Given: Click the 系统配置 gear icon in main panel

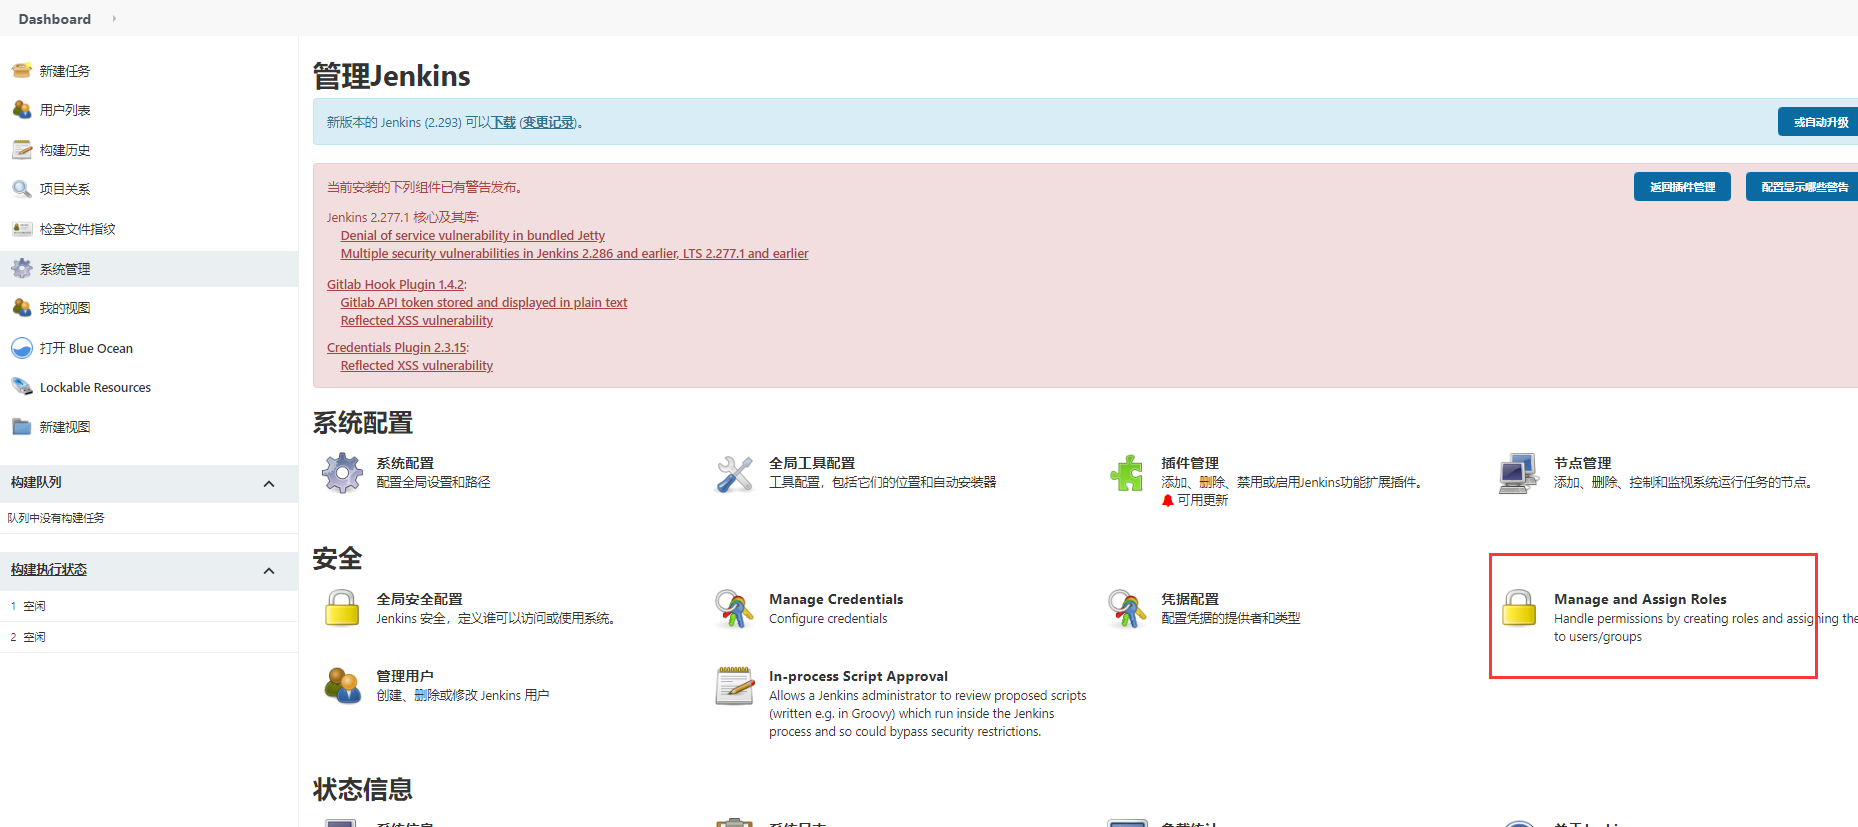Looking at the screenshot, I should tap(342, 473).
